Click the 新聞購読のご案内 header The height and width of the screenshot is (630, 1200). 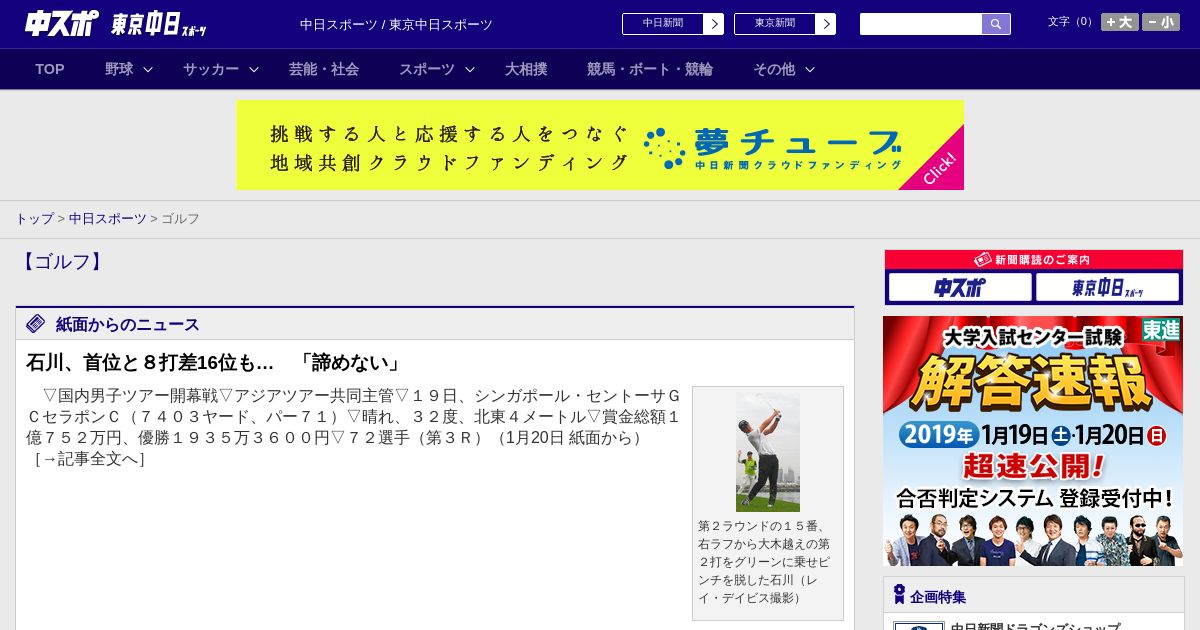(x=1034, y=260)
